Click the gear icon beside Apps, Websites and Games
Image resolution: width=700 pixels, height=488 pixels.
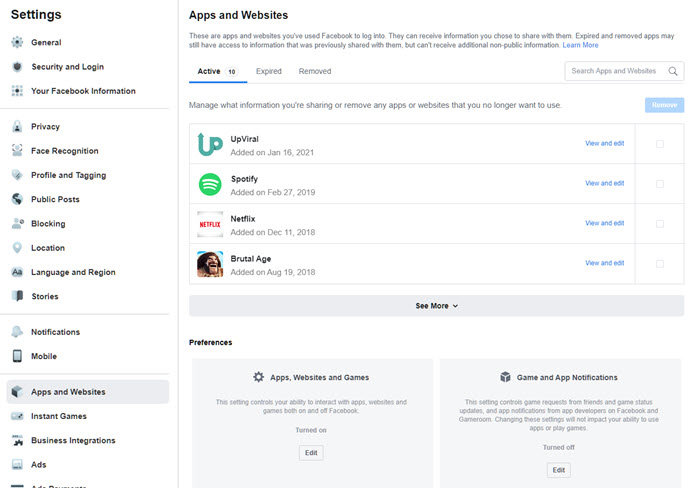[258, 377]
